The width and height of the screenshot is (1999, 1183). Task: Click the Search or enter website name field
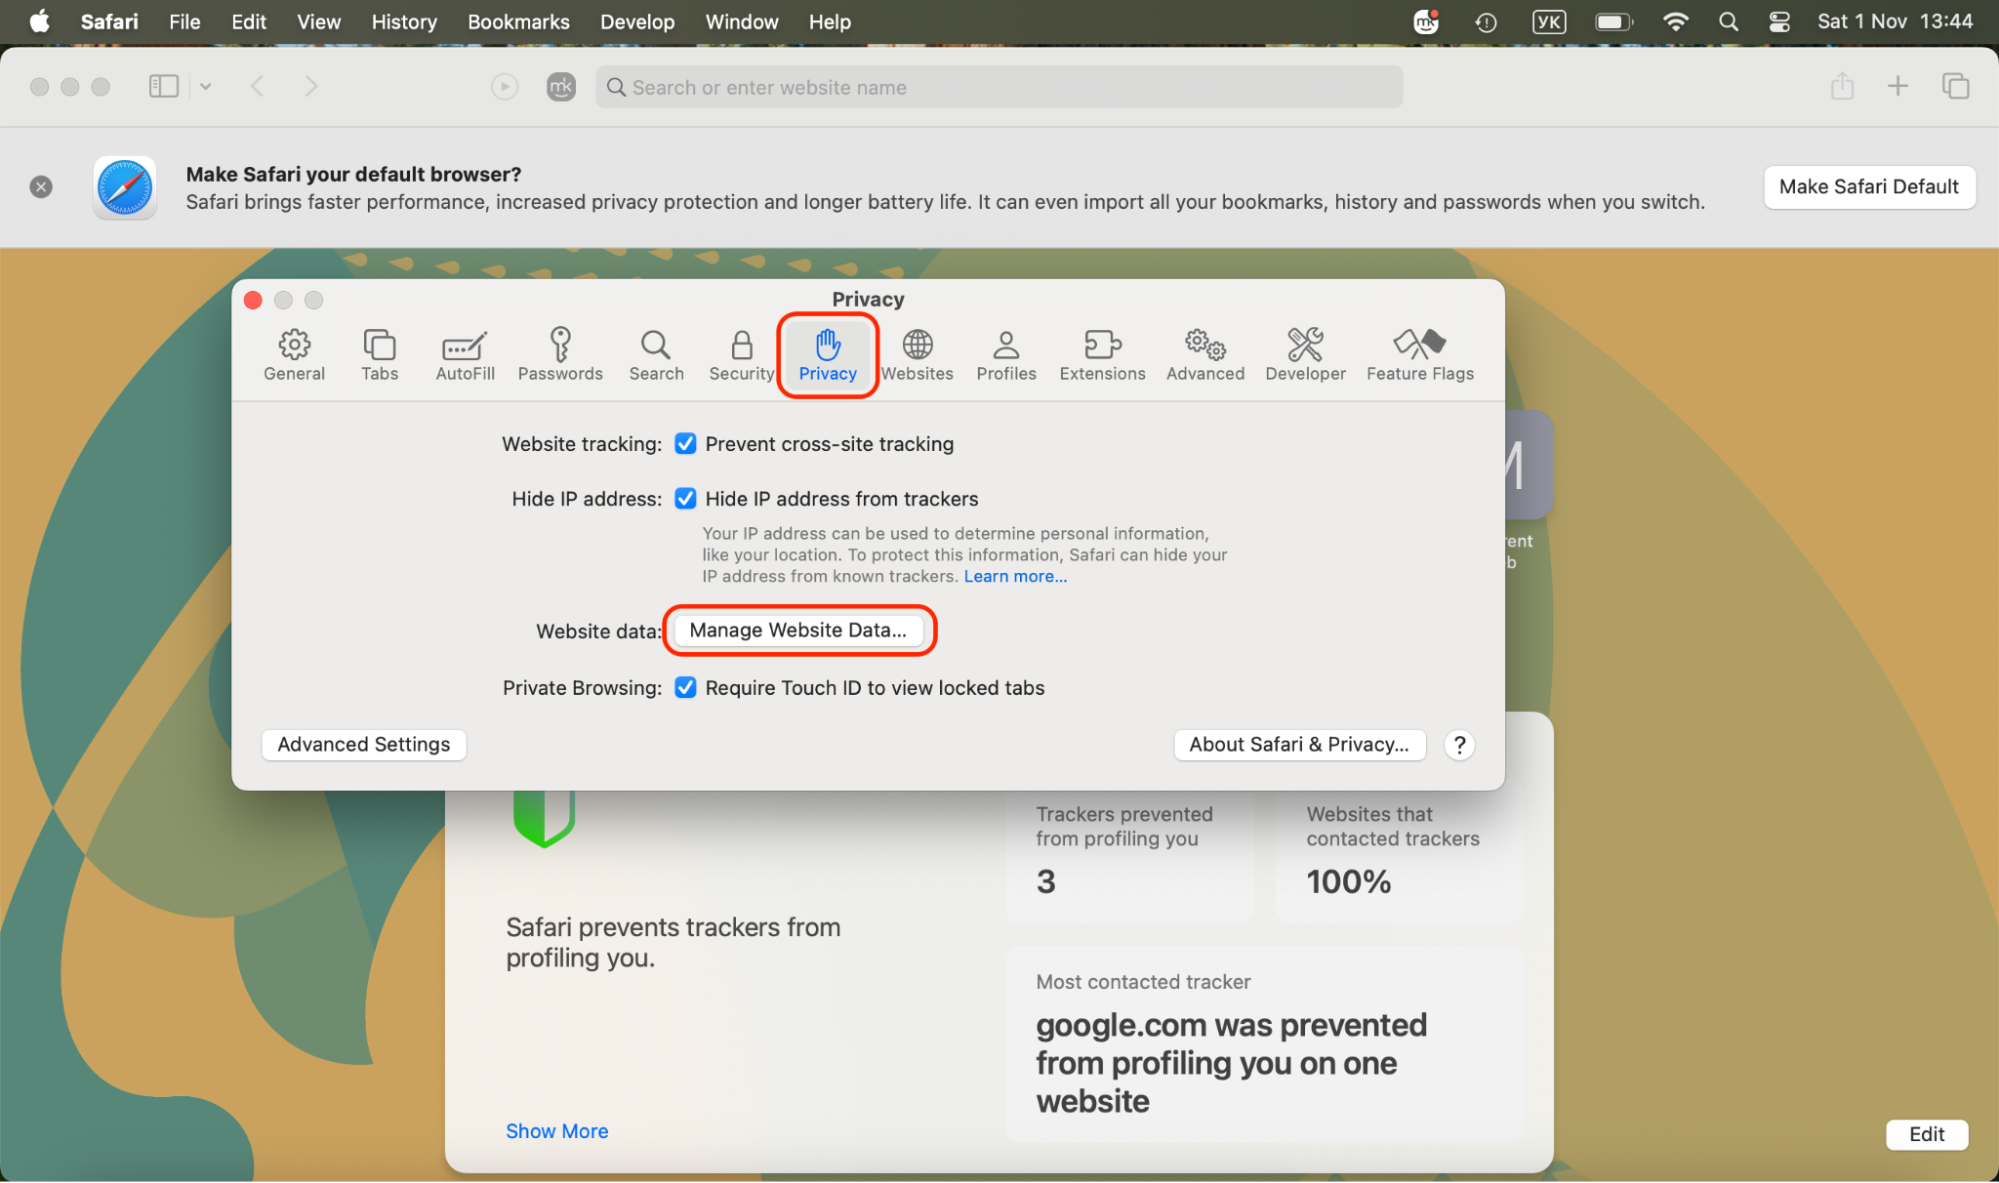click(998, 87)
